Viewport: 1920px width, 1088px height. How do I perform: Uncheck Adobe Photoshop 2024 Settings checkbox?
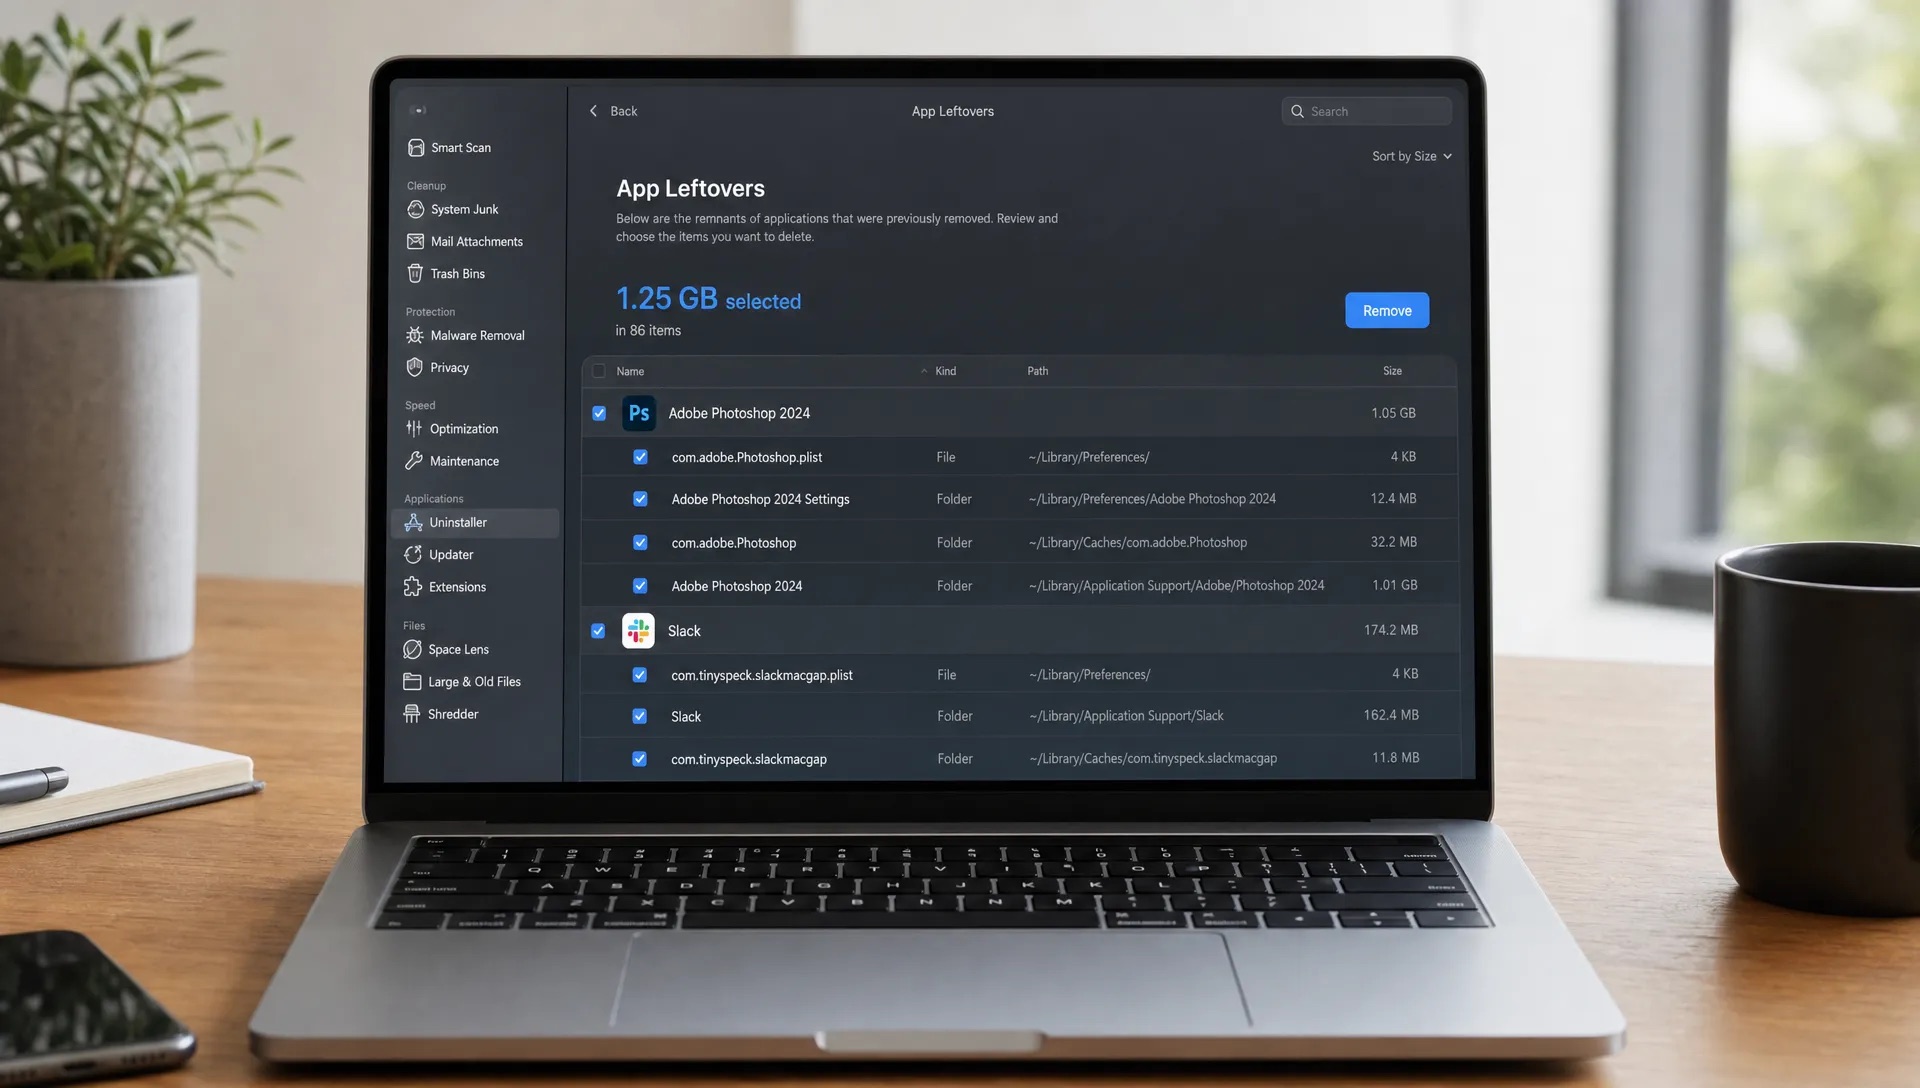[x=640, y=499]
